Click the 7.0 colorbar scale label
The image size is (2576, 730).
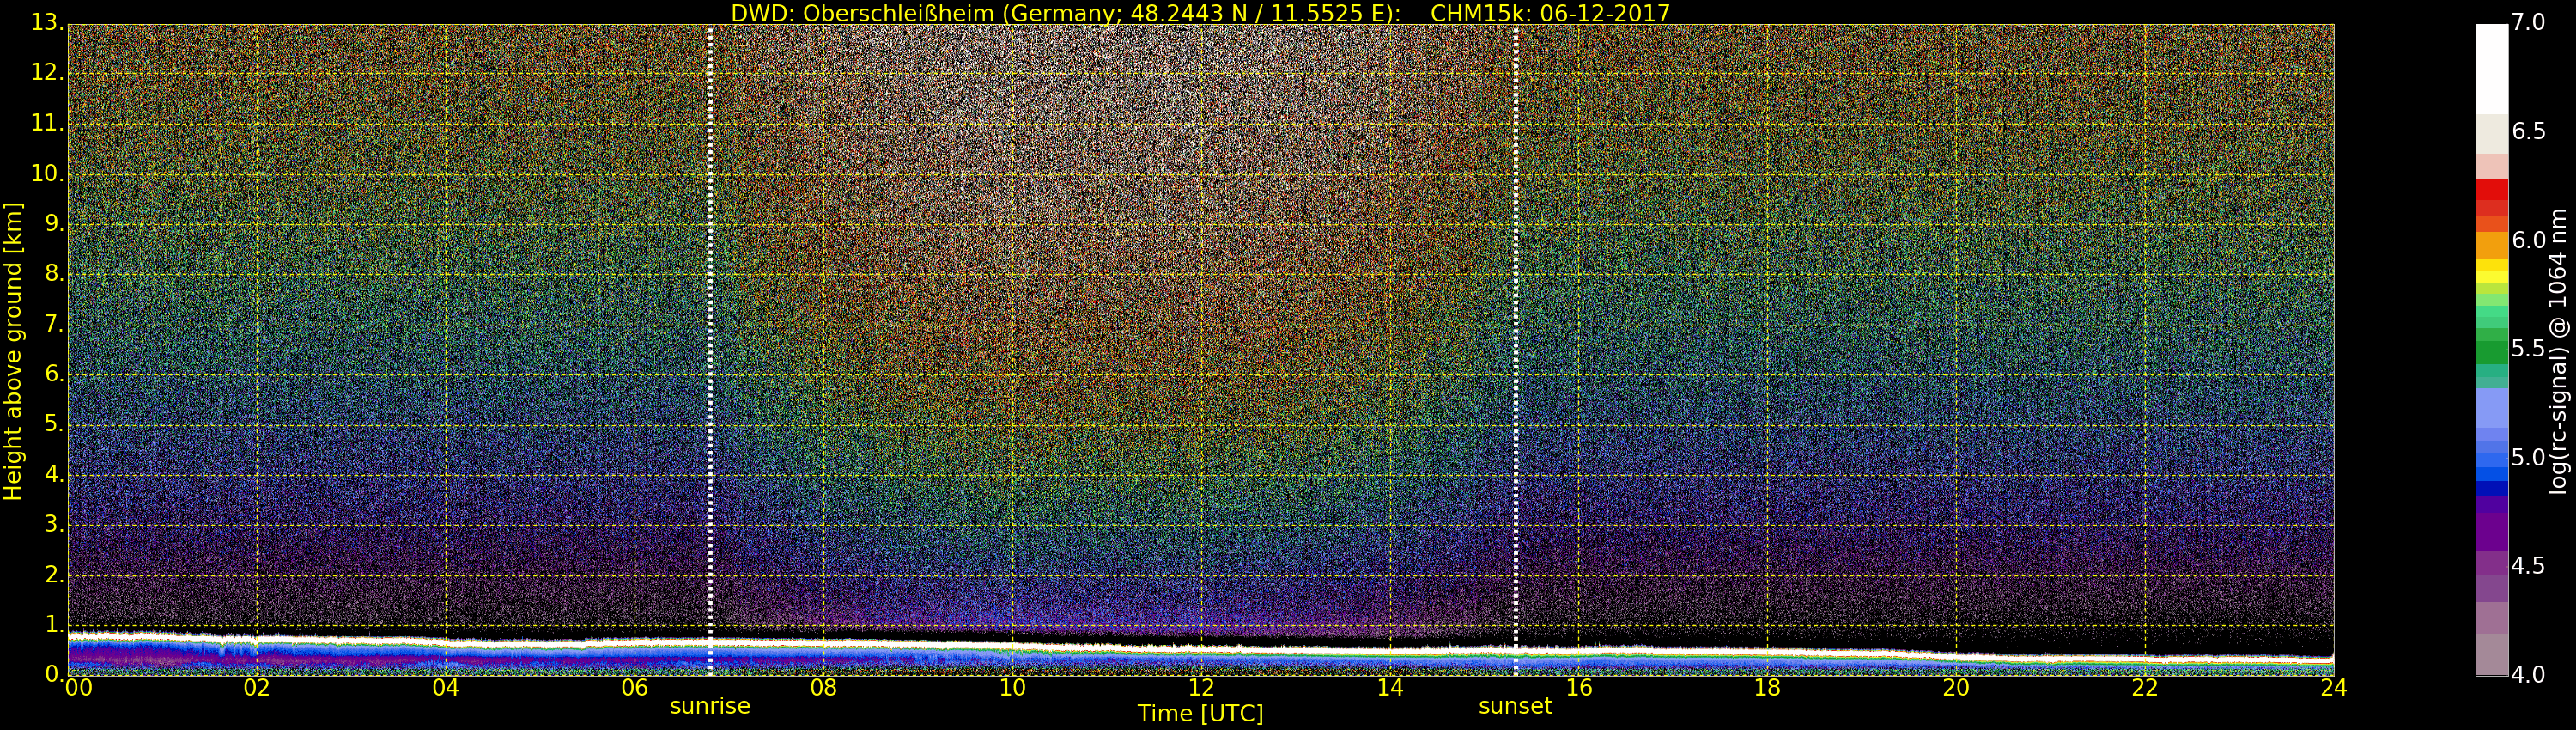click(x=2528, y=22)
